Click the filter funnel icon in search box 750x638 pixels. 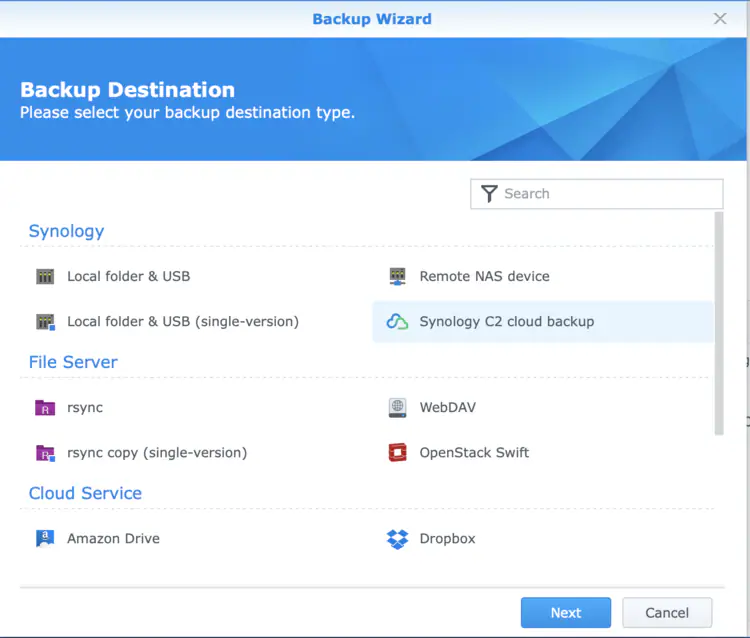click(x=489, y=194)
